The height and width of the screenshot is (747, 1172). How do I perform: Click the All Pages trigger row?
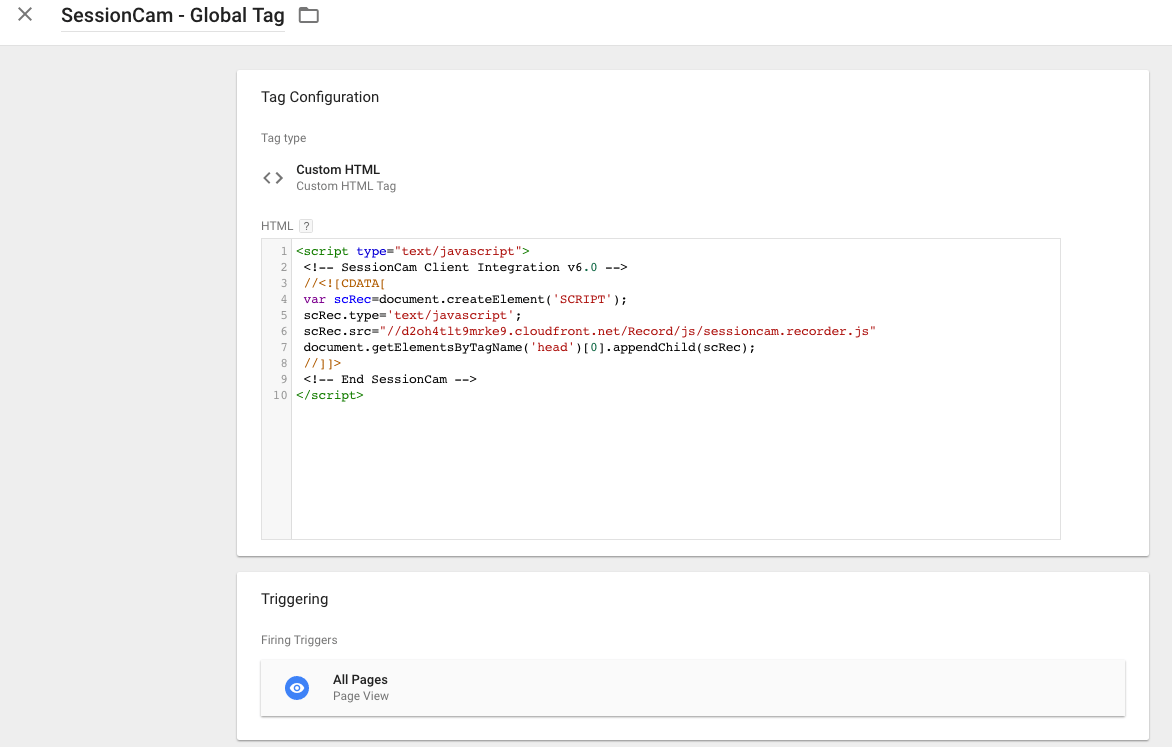[691, 687]
